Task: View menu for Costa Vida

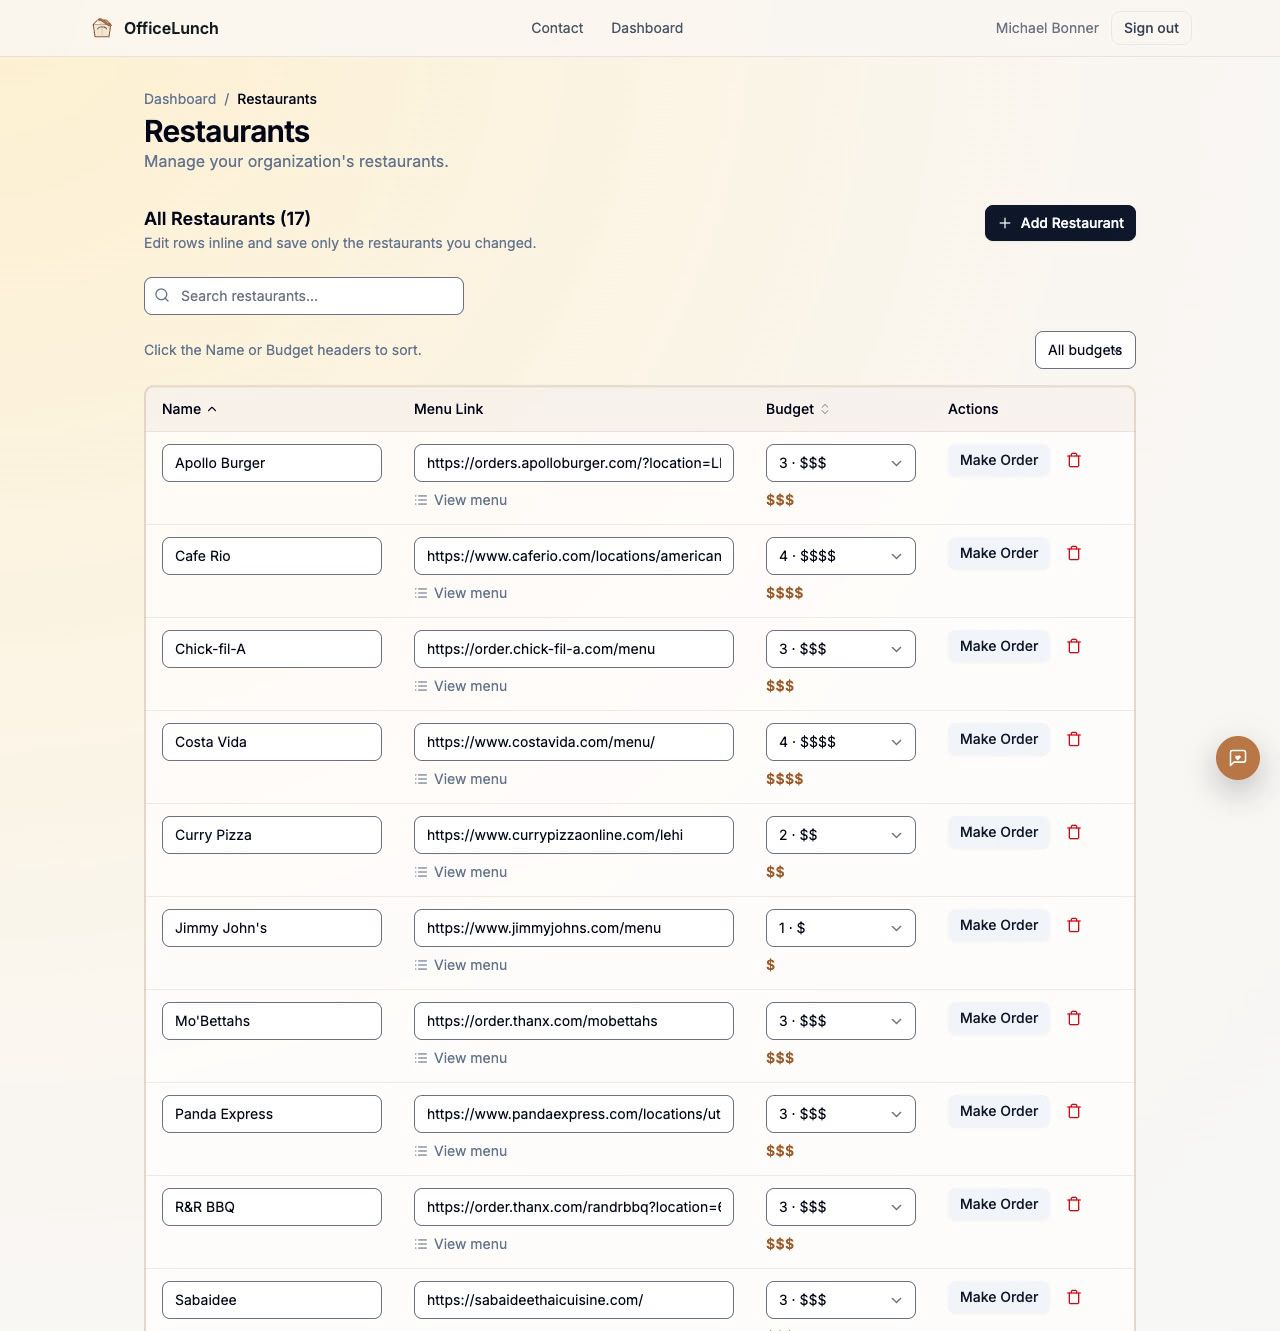Action: click(461, 779)
